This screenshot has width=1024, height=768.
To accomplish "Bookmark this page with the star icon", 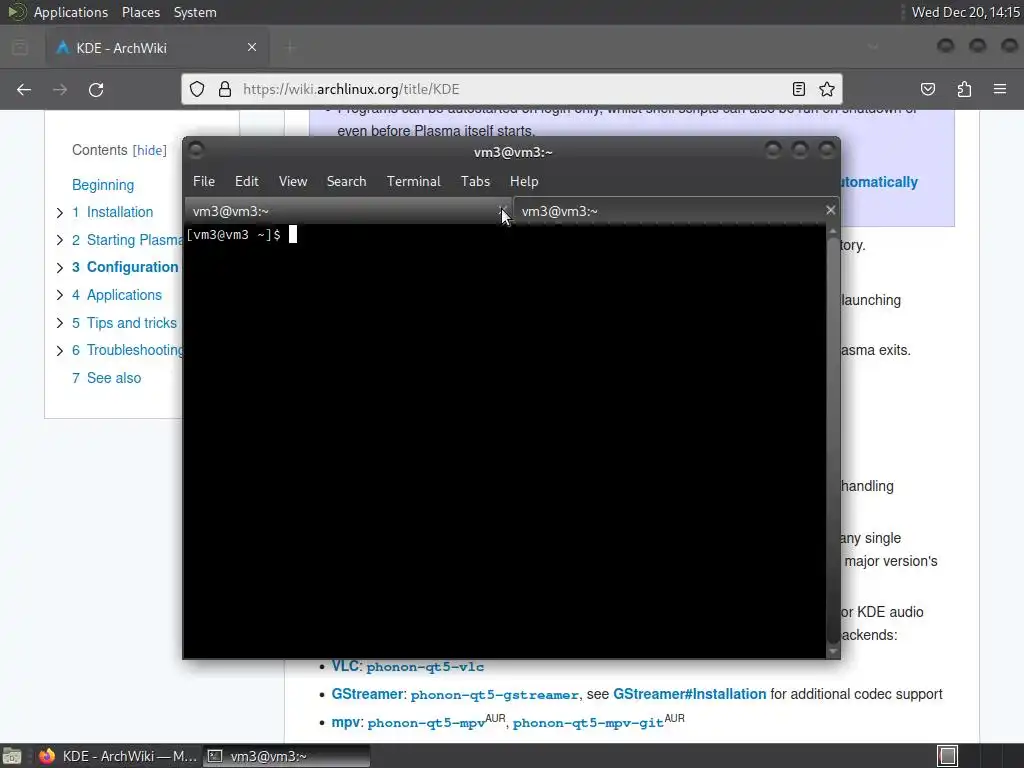I will (x=827, y=89).
